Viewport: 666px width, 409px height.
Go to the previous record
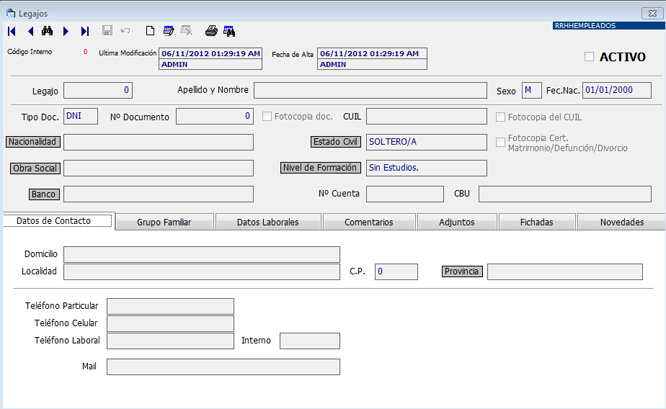pyautogui.click(x=30, y=31)
